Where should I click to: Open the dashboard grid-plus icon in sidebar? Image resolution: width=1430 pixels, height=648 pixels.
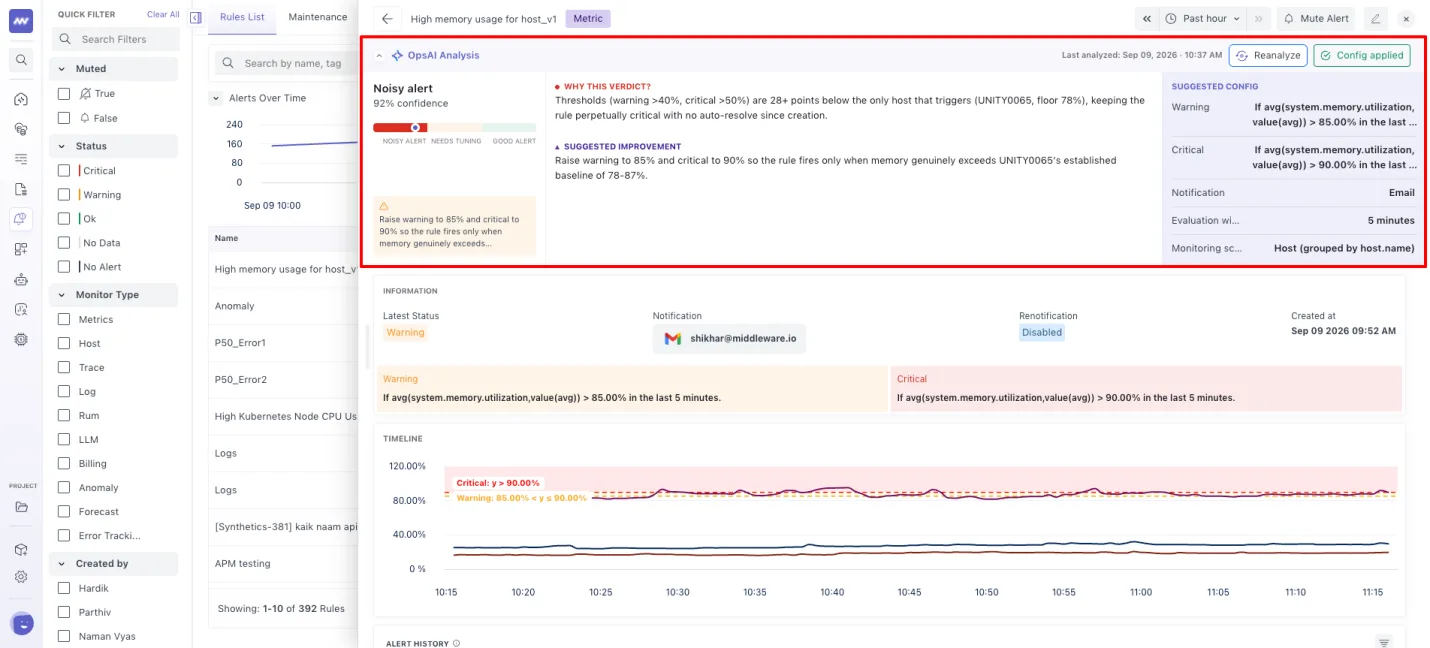(21, 249)
